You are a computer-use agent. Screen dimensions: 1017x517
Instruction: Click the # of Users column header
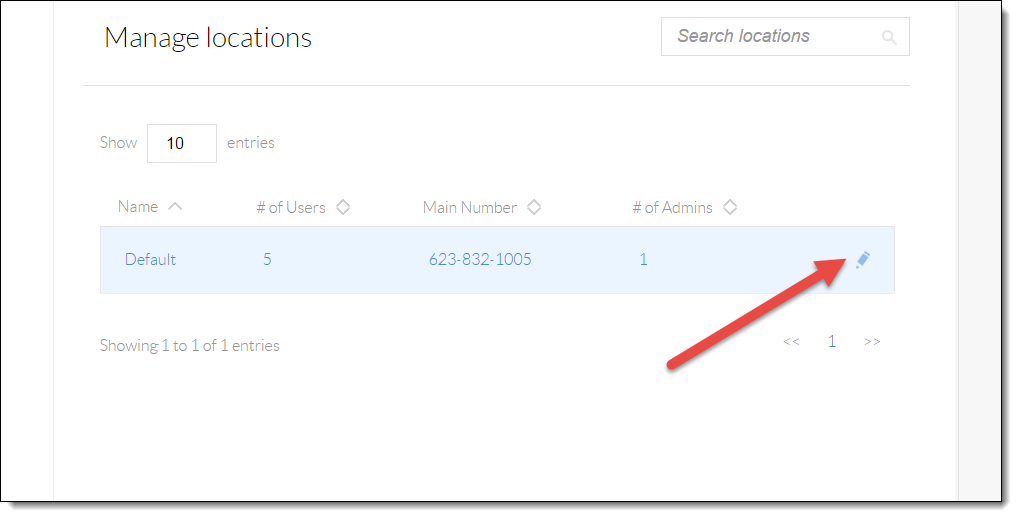[291, 208]
